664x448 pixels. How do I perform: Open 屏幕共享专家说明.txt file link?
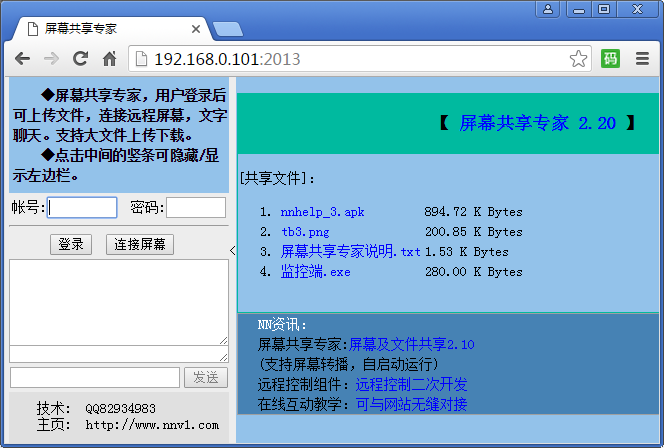click(x=351, y=252)
